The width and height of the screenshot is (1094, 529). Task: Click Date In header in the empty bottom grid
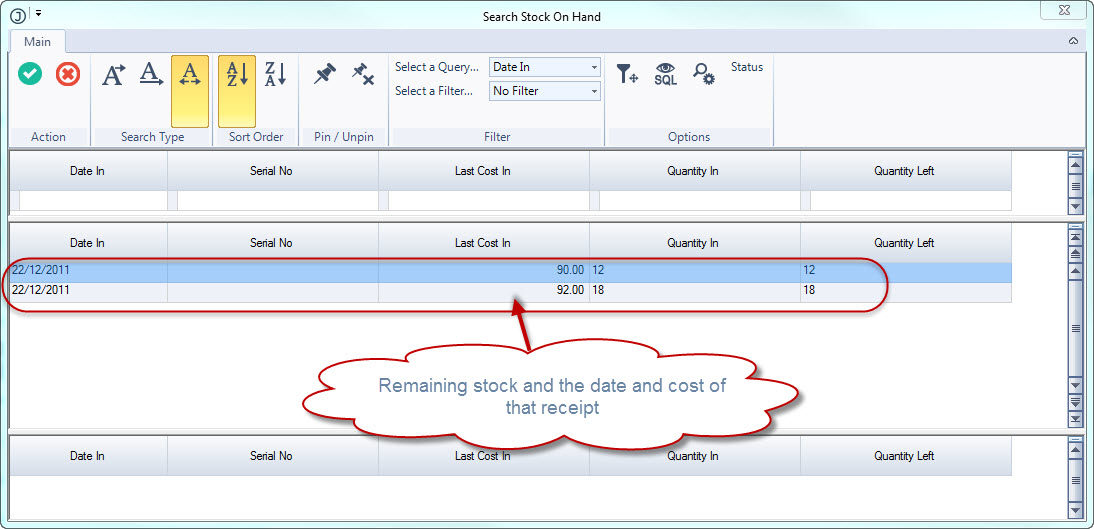[88, 456]
